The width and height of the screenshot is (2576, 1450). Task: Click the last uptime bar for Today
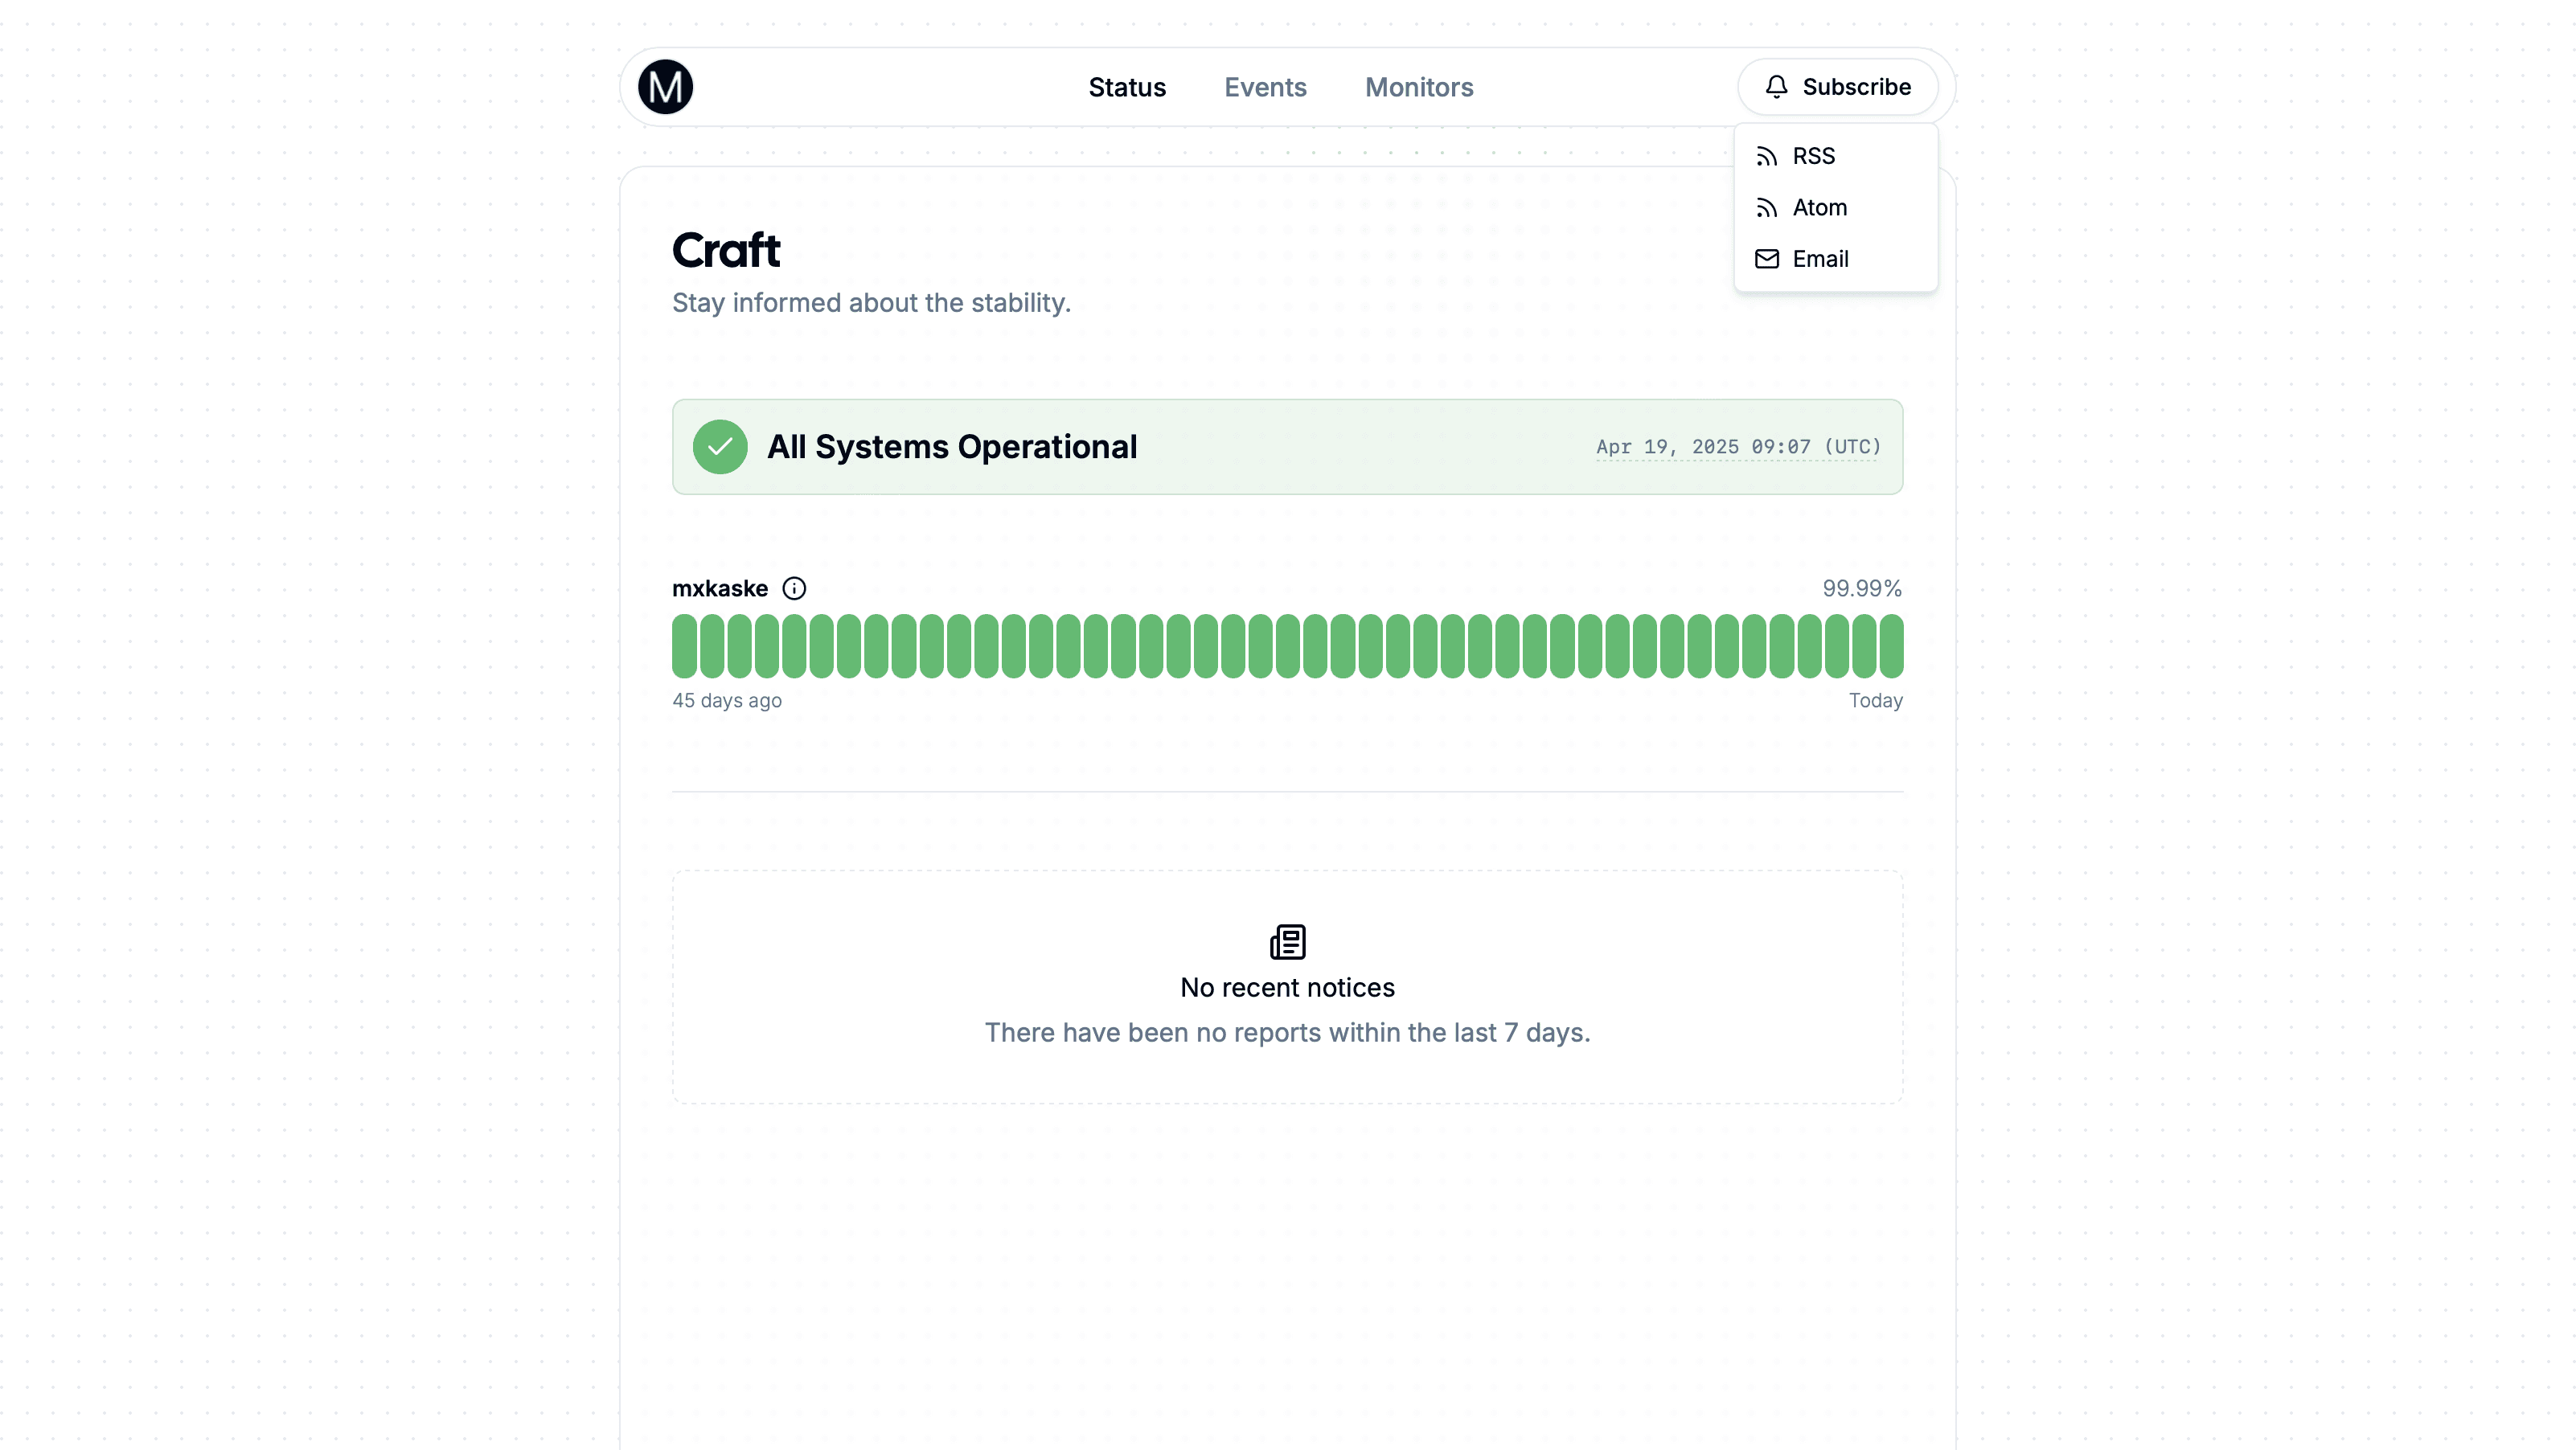pyautogui.click(x=1891, y=646)
